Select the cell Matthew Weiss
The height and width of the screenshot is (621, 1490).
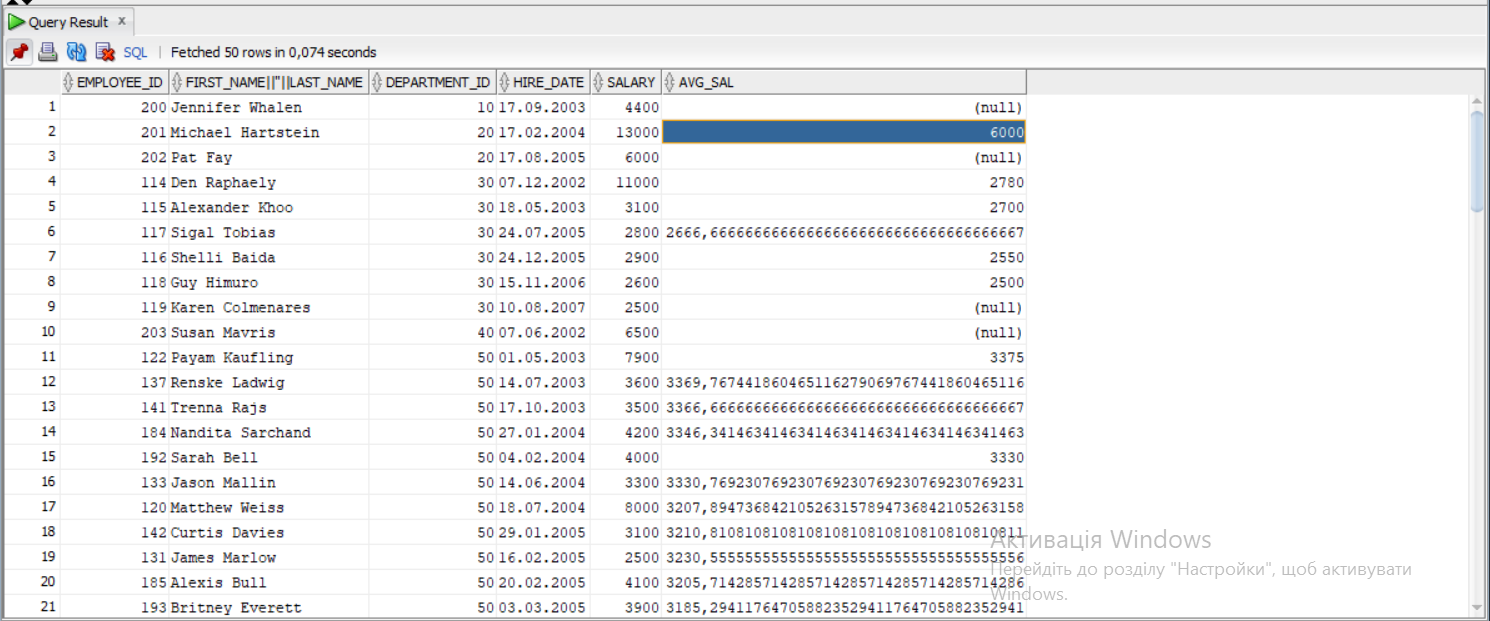(268, 507)
